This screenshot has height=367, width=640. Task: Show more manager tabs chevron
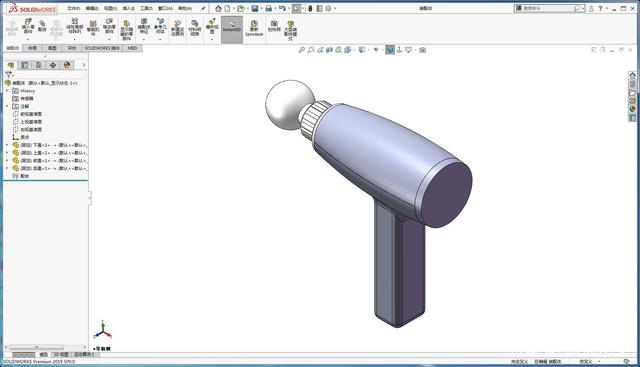pos(84,65)
